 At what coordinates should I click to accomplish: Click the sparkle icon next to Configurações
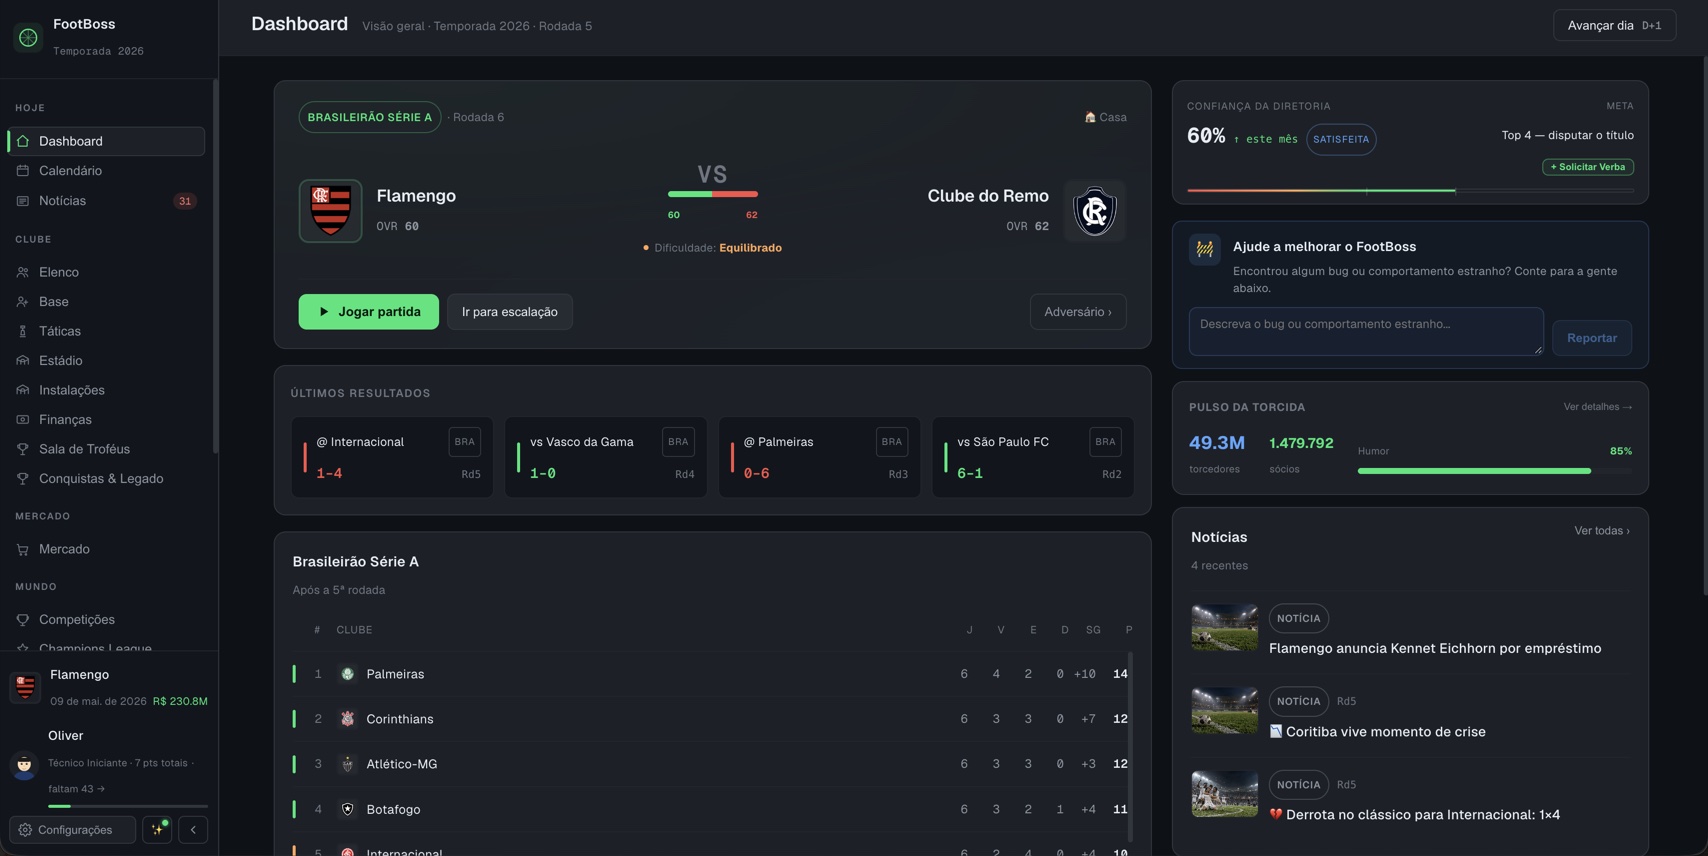click(157, 830)
